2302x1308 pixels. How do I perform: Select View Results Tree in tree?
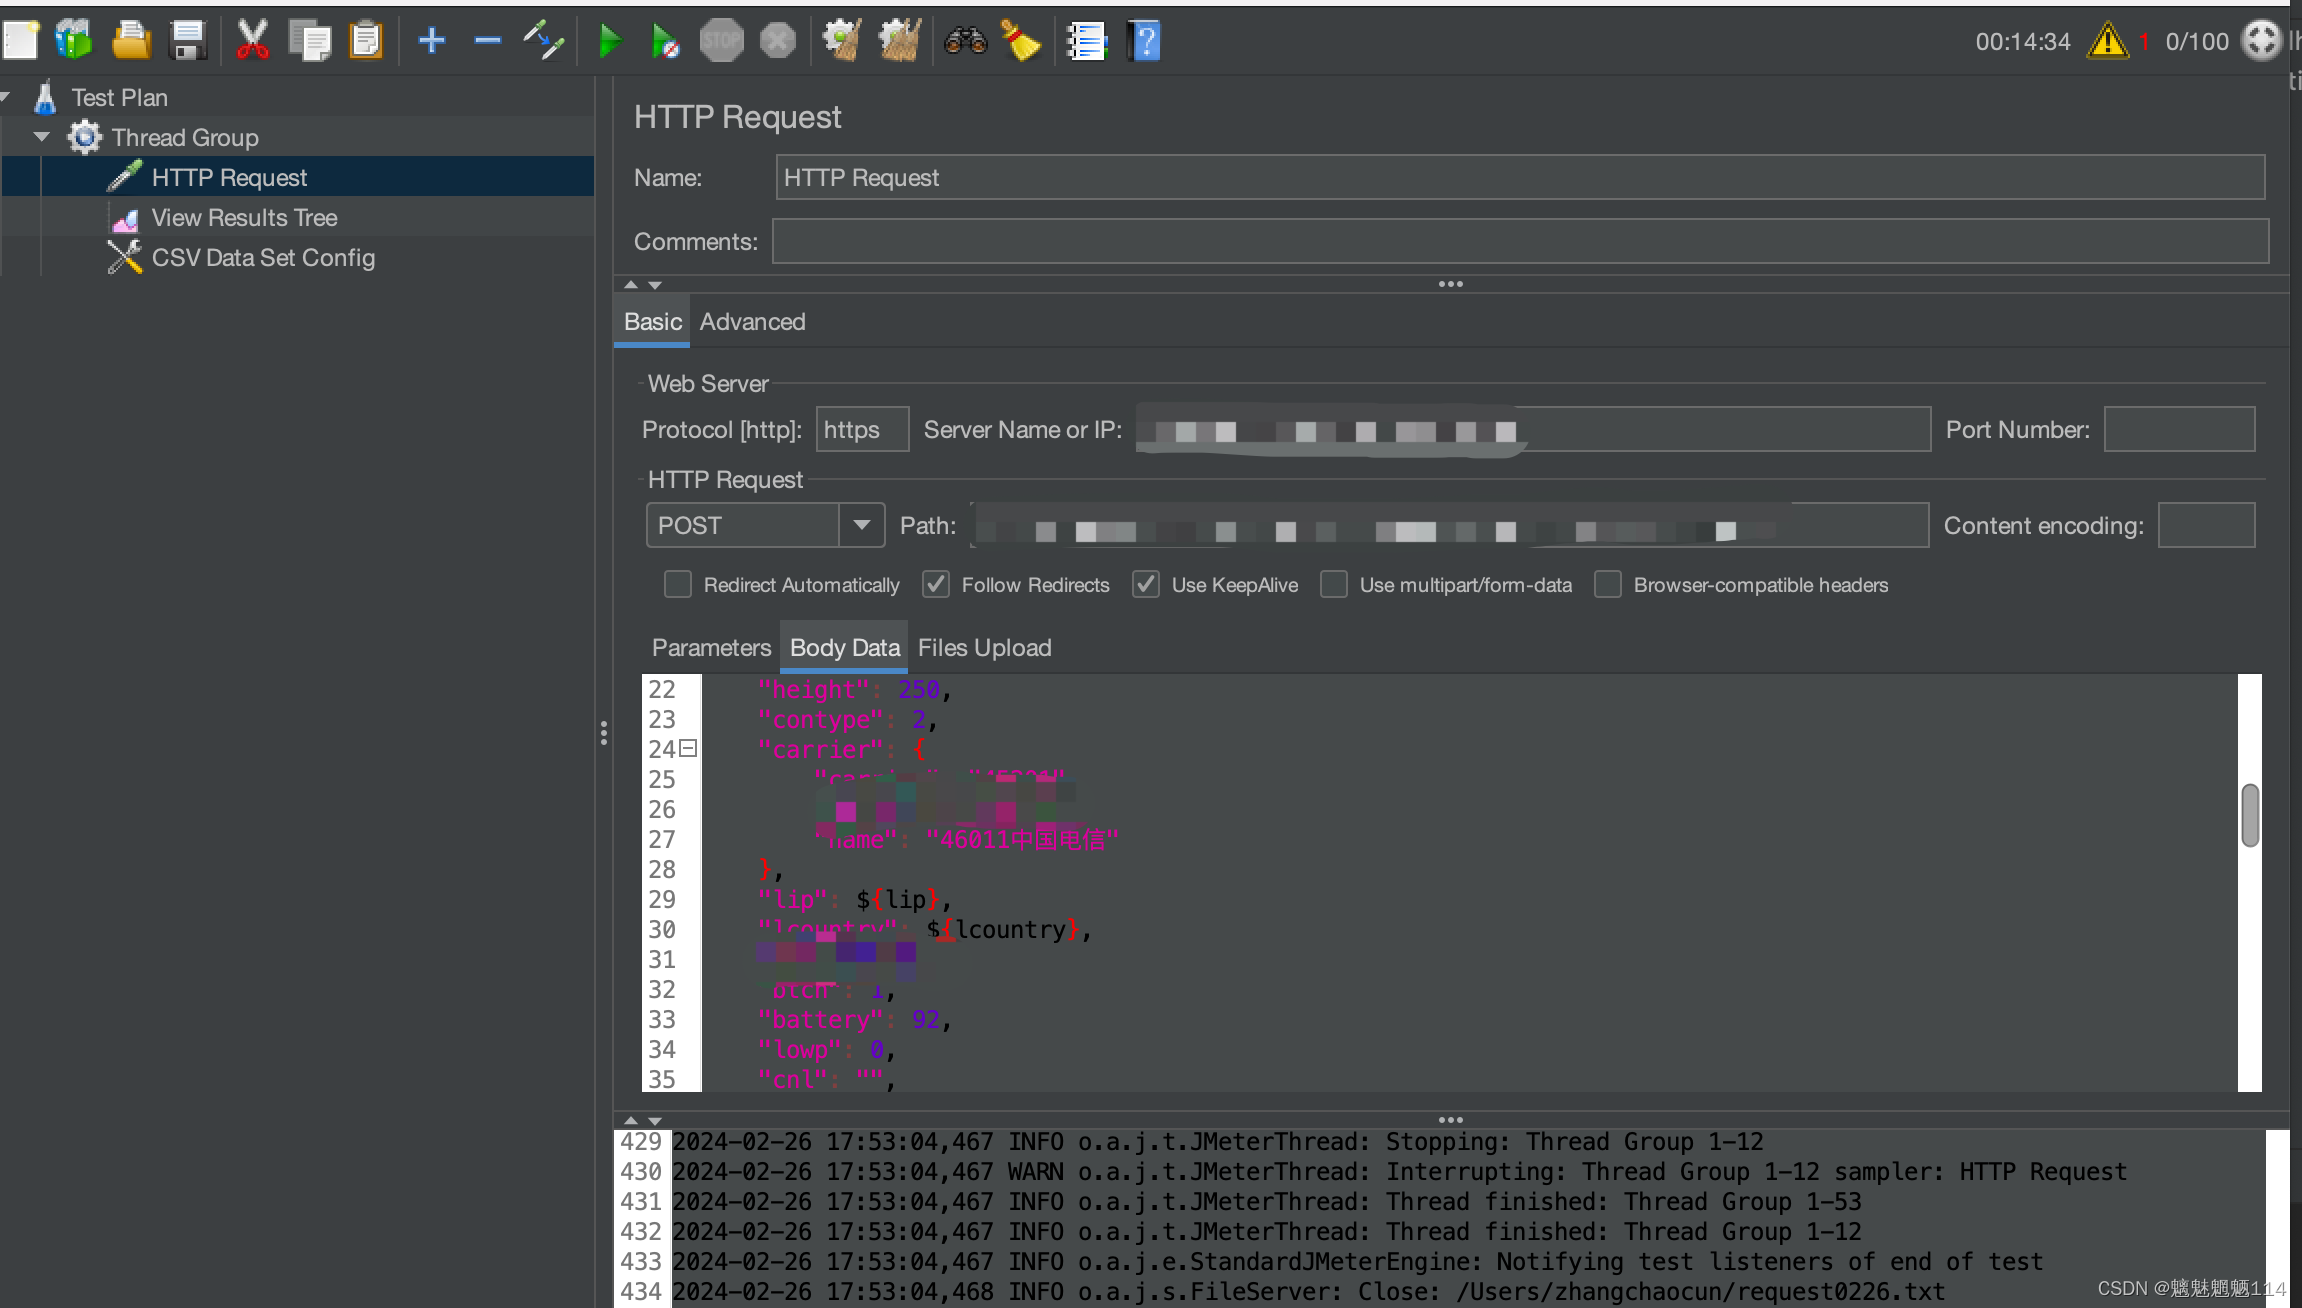click(x=244, y=218)
